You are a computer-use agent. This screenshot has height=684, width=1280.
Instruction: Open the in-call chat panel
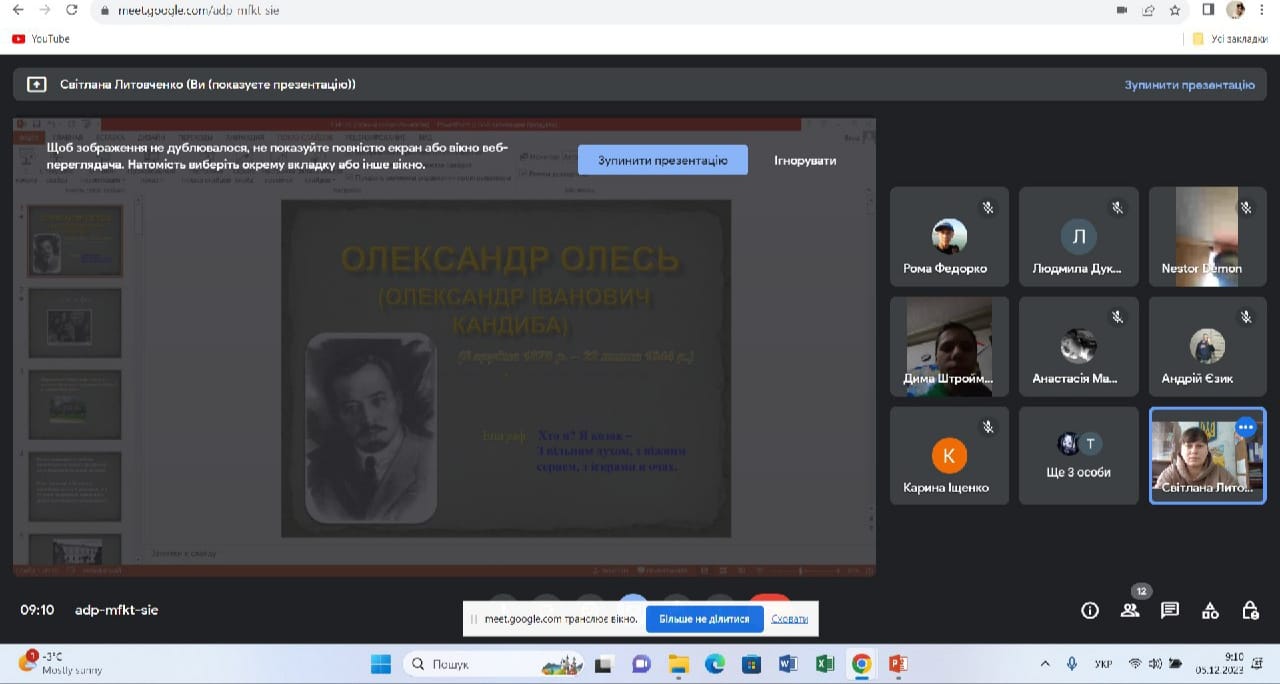click(1170, 611)
